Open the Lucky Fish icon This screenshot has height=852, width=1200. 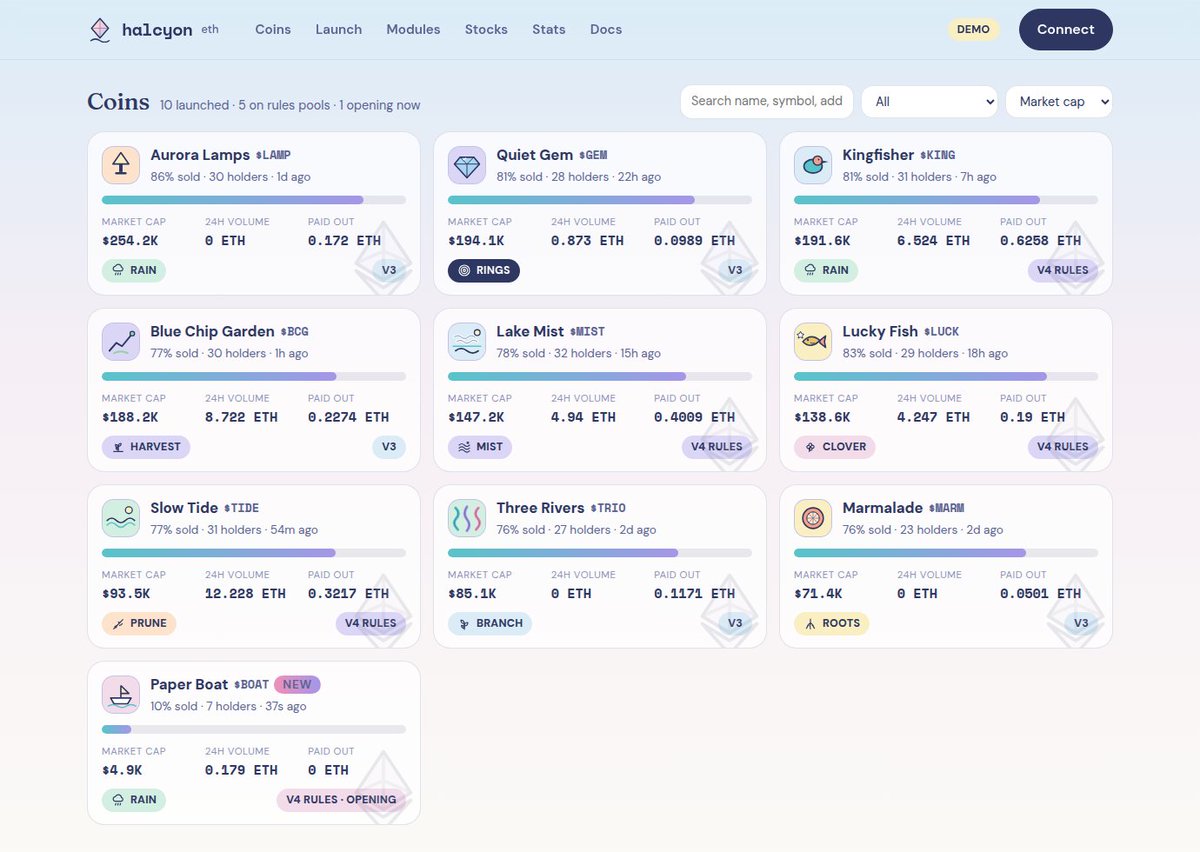(813, 341)
